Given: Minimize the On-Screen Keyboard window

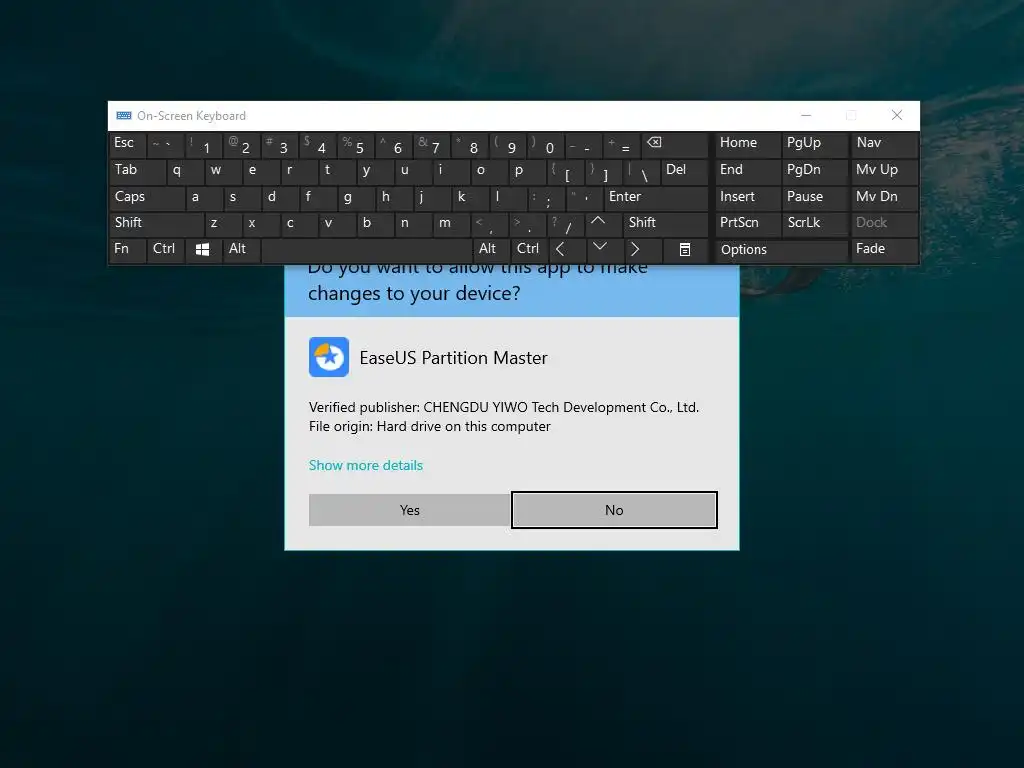Looking at the screenshot, I should click(806, 116).
